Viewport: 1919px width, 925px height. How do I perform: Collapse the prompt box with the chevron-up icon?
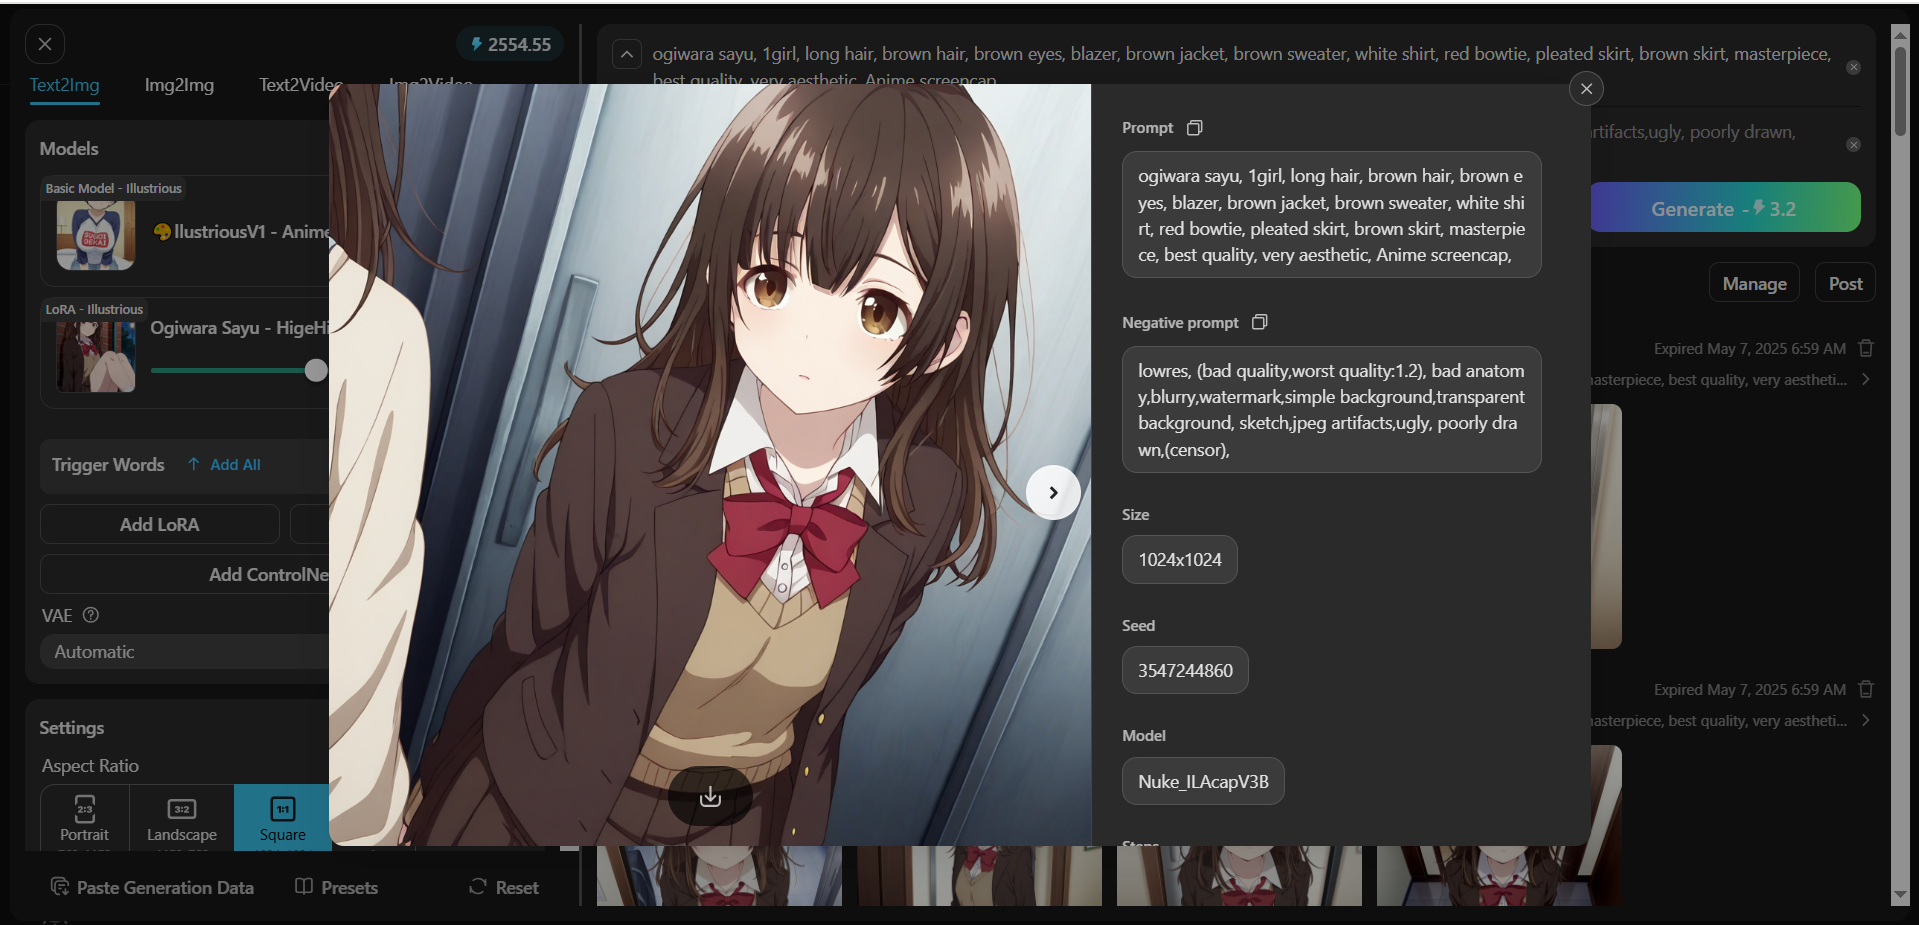627,54
